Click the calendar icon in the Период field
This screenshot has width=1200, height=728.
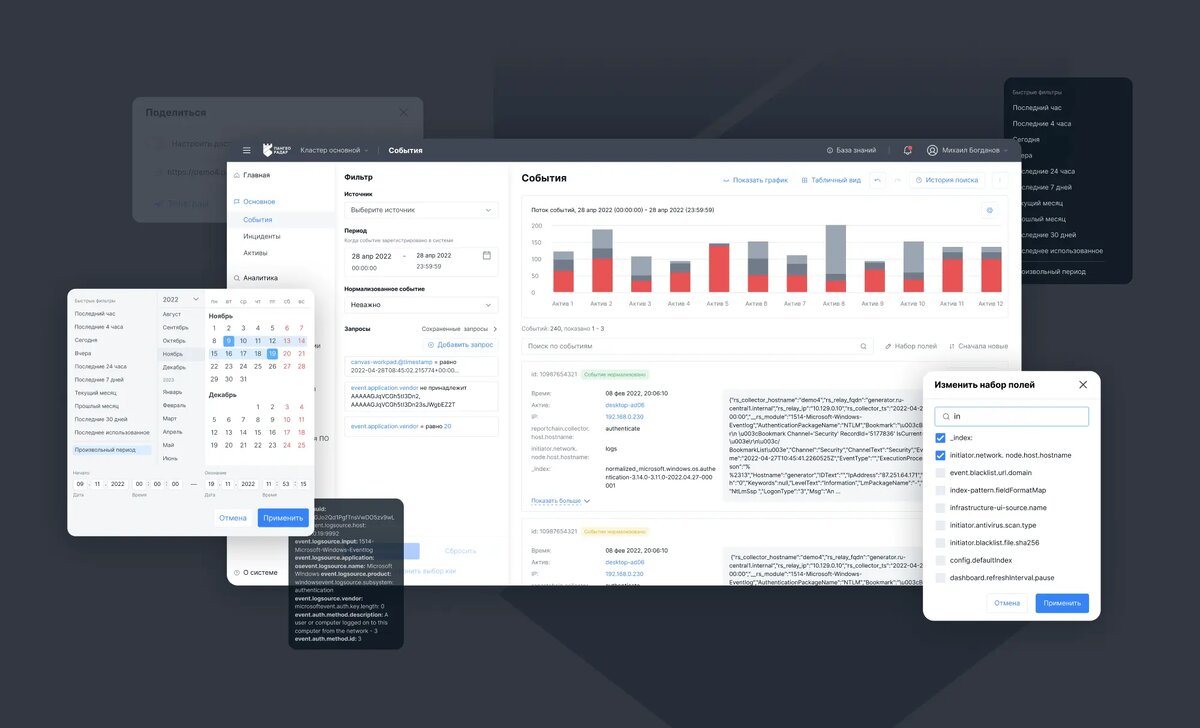click(x=487, y=256)
